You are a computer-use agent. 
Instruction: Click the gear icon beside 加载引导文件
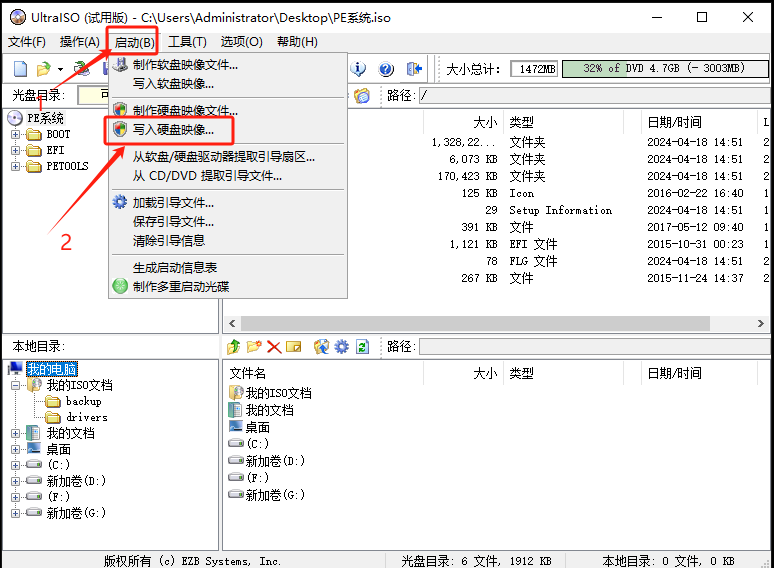pos(120,202)
